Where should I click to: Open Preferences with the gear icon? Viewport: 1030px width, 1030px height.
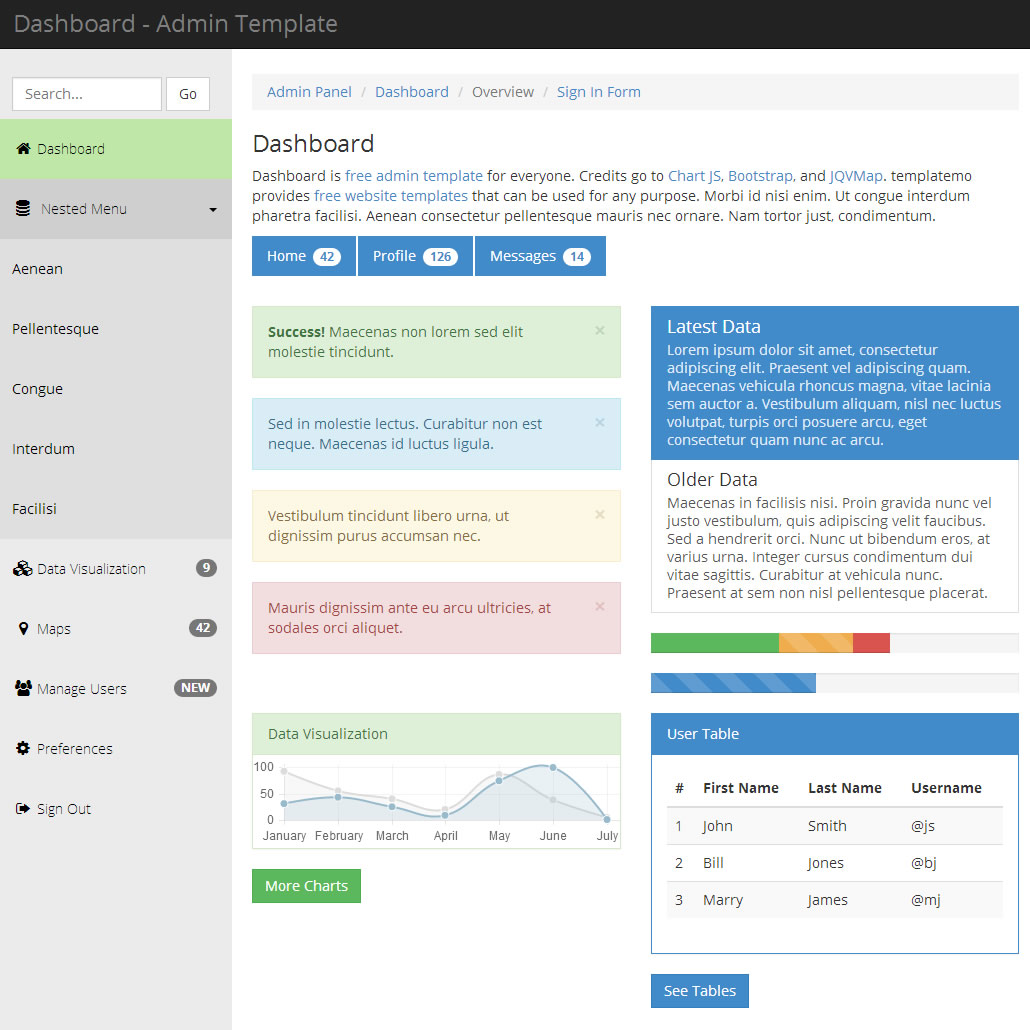[x=22, y=748]
